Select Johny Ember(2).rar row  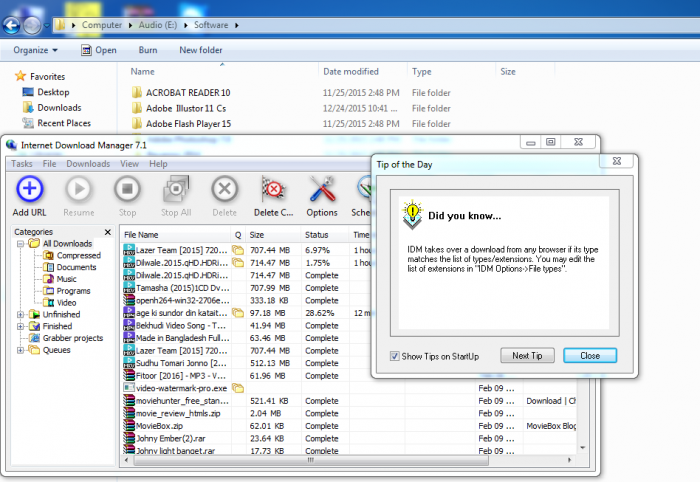(349, 438)
